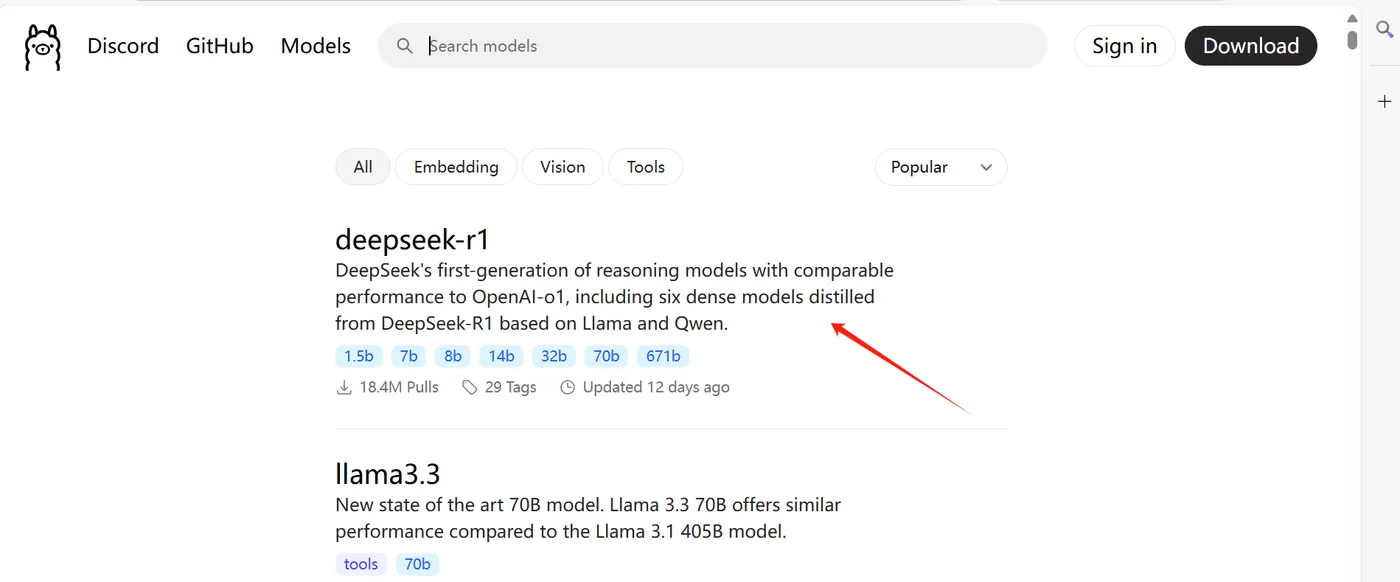Open the Popular sort dropdown

pos(941,167)
